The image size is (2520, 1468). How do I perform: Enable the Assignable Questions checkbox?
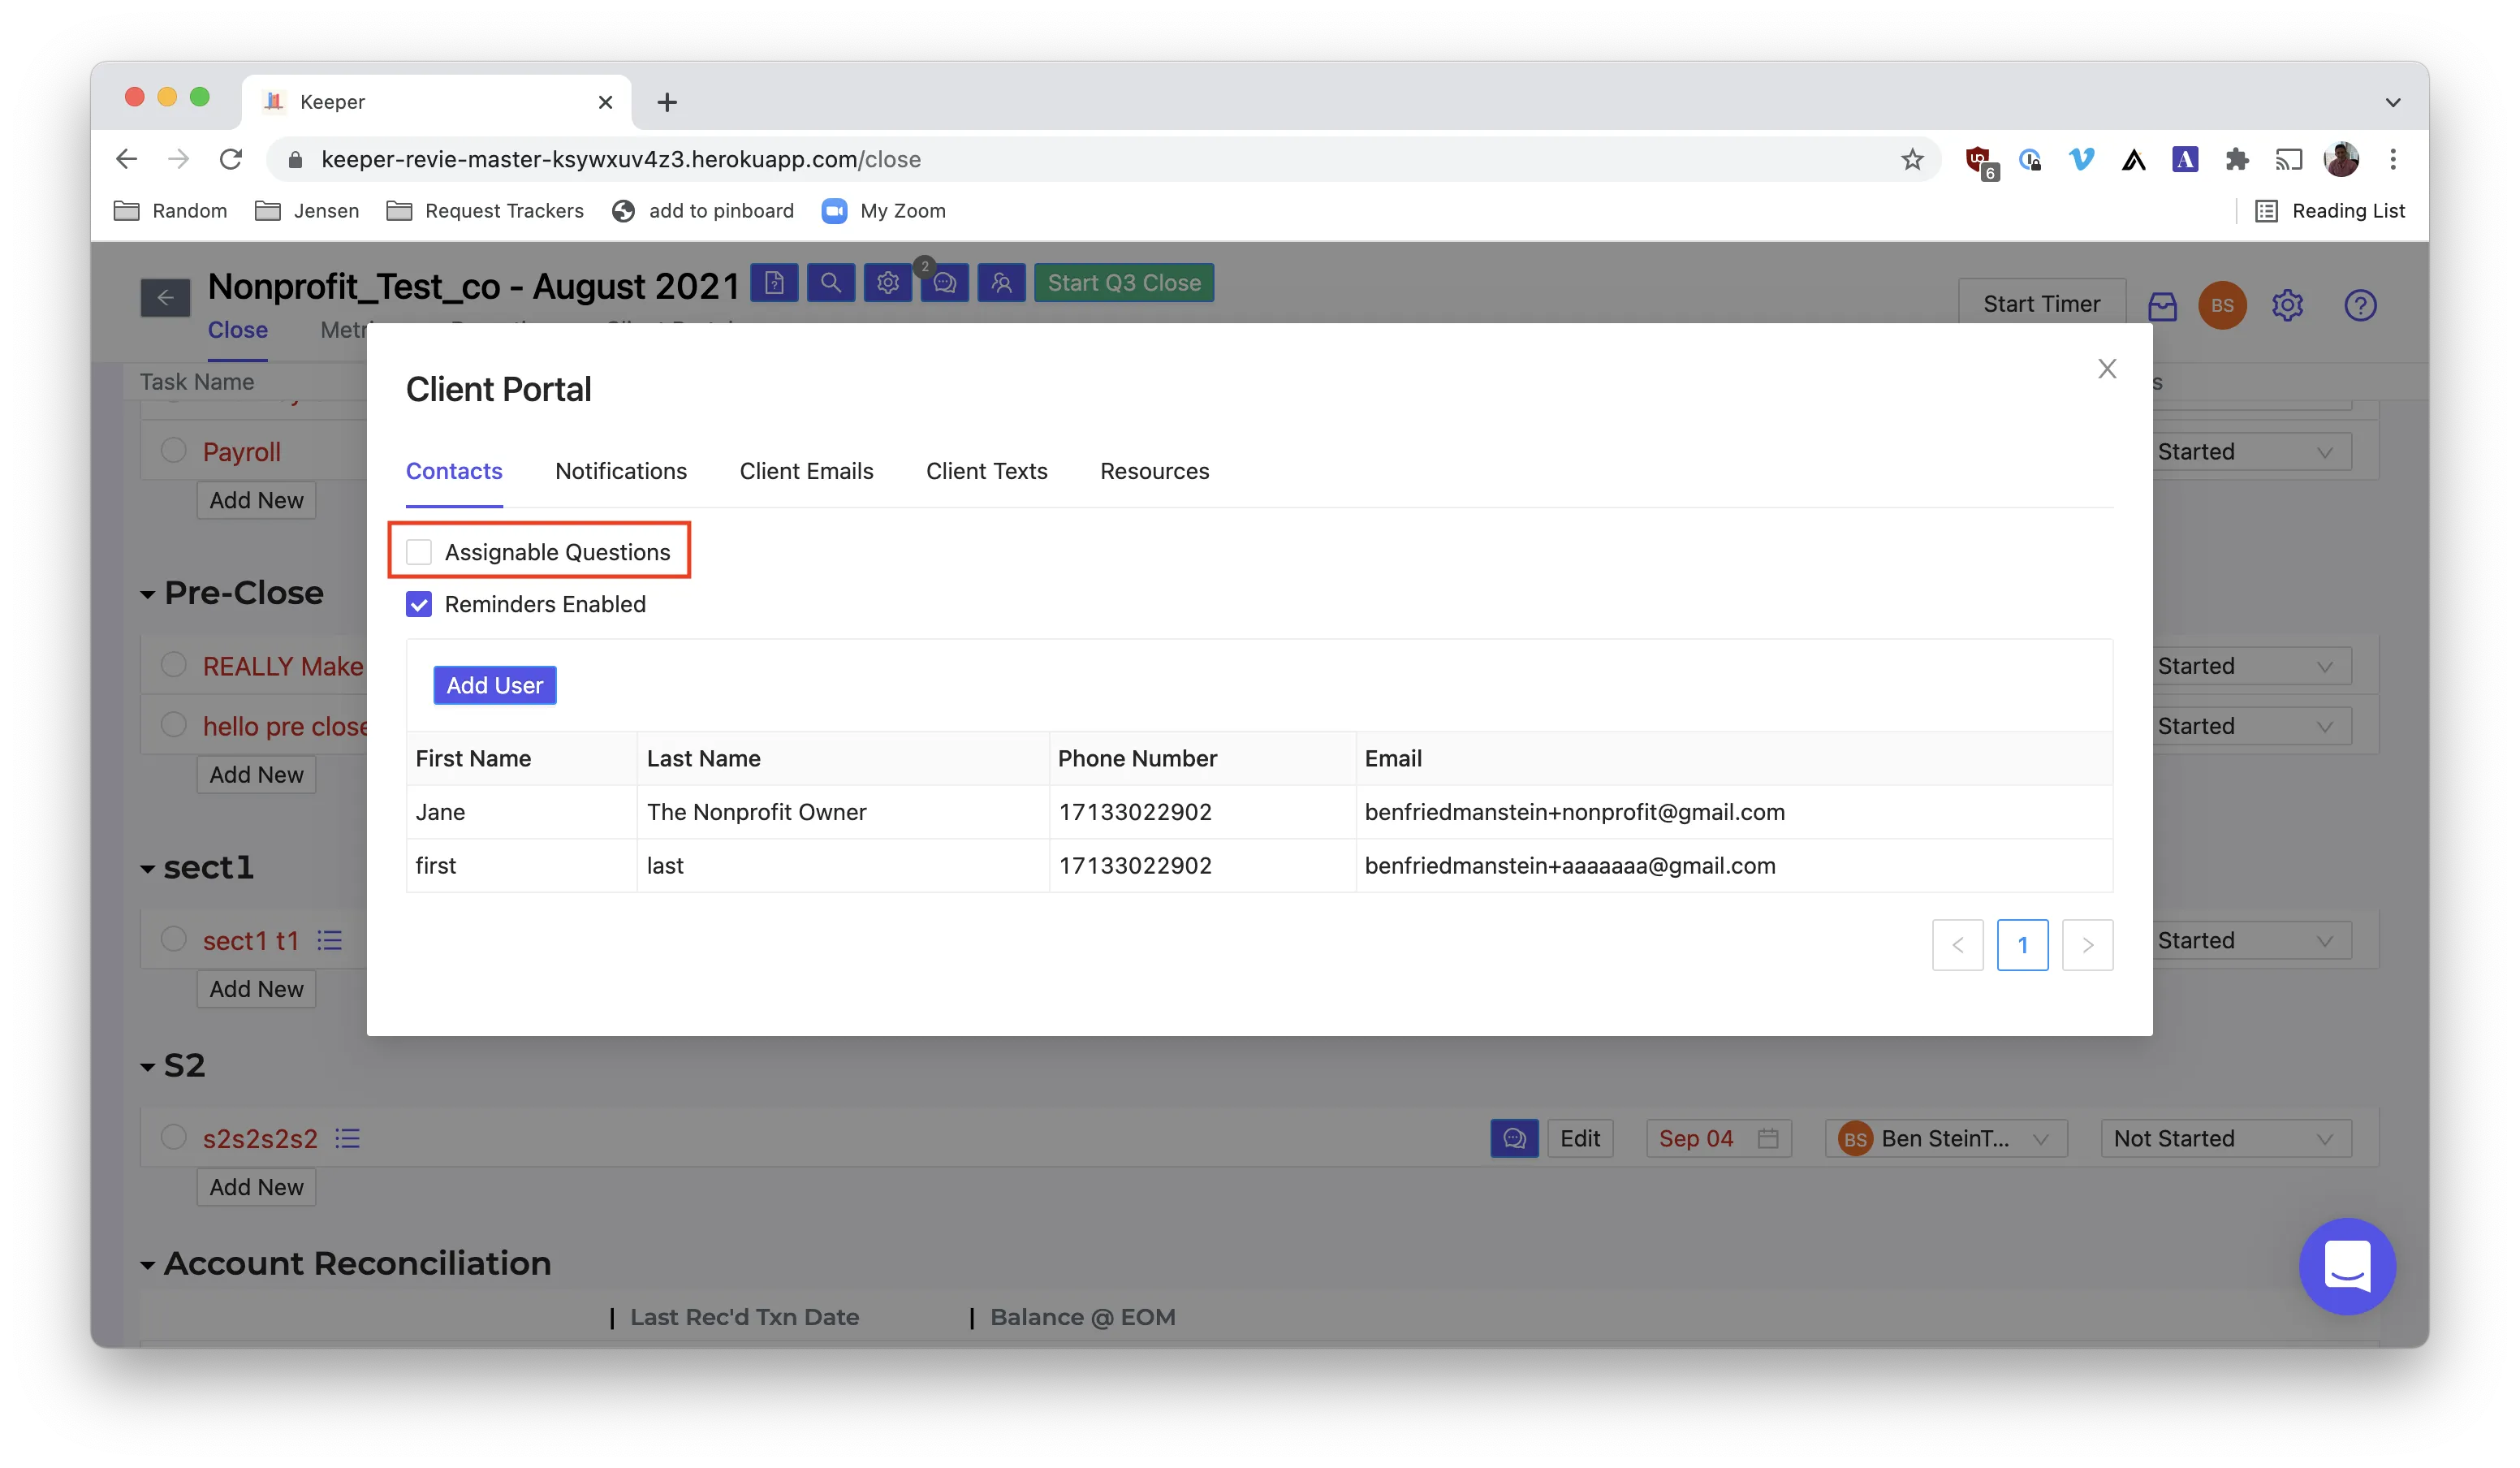tap(419, 552)
